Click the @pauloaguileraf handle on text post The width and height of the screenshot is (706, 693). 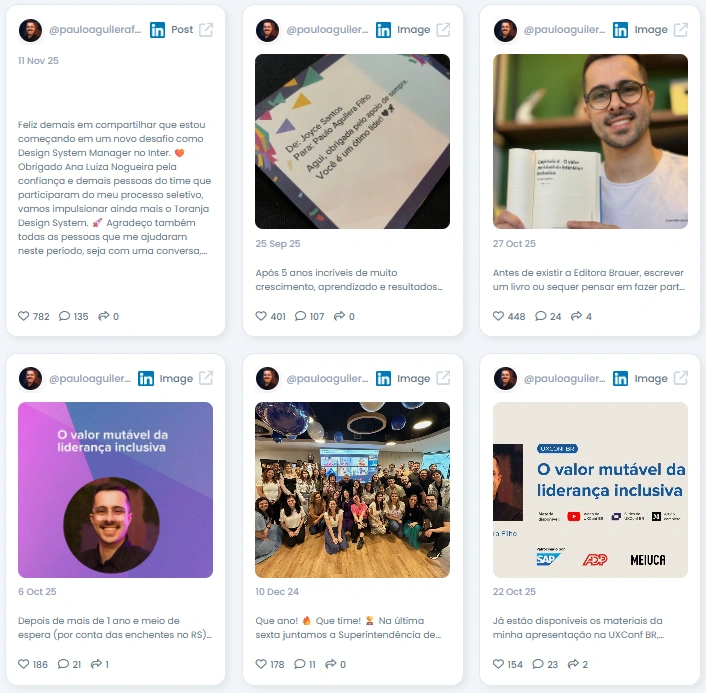[x=95, y=30]
